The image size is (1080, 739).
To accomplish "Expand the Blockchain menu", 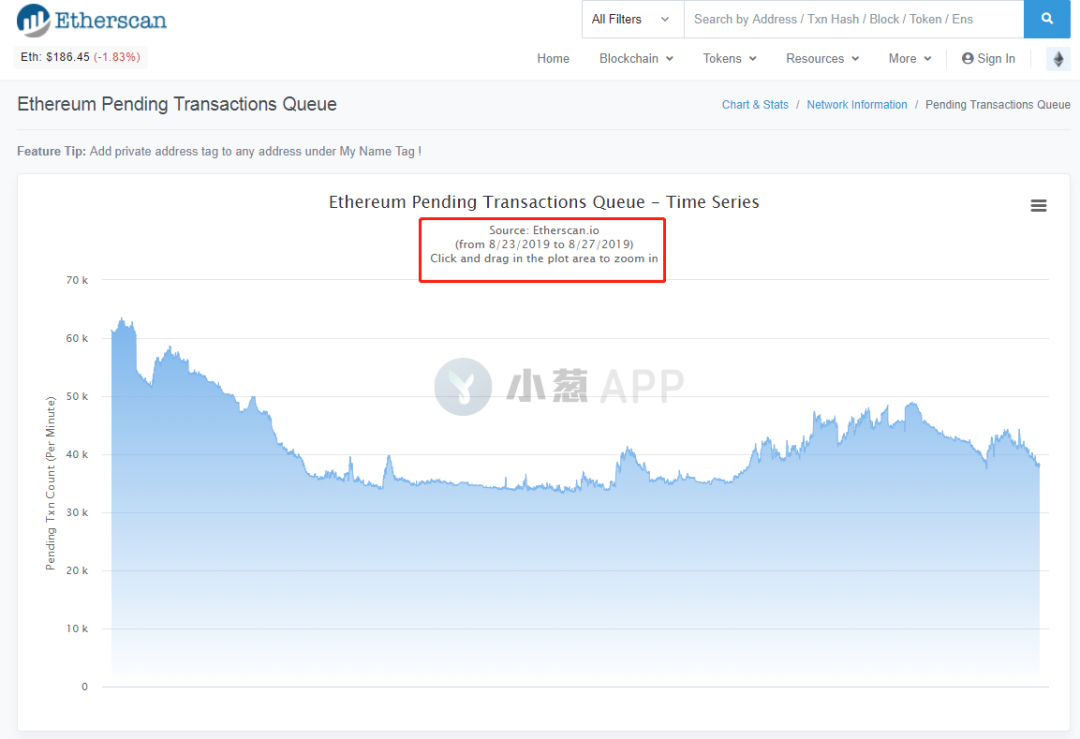I will coord(636,59).
